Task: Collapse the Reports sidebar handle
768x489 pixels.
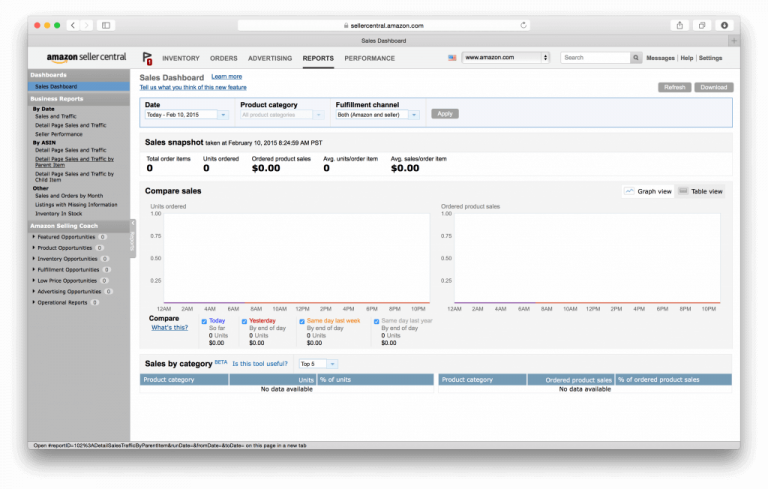Action: [134, 239]
